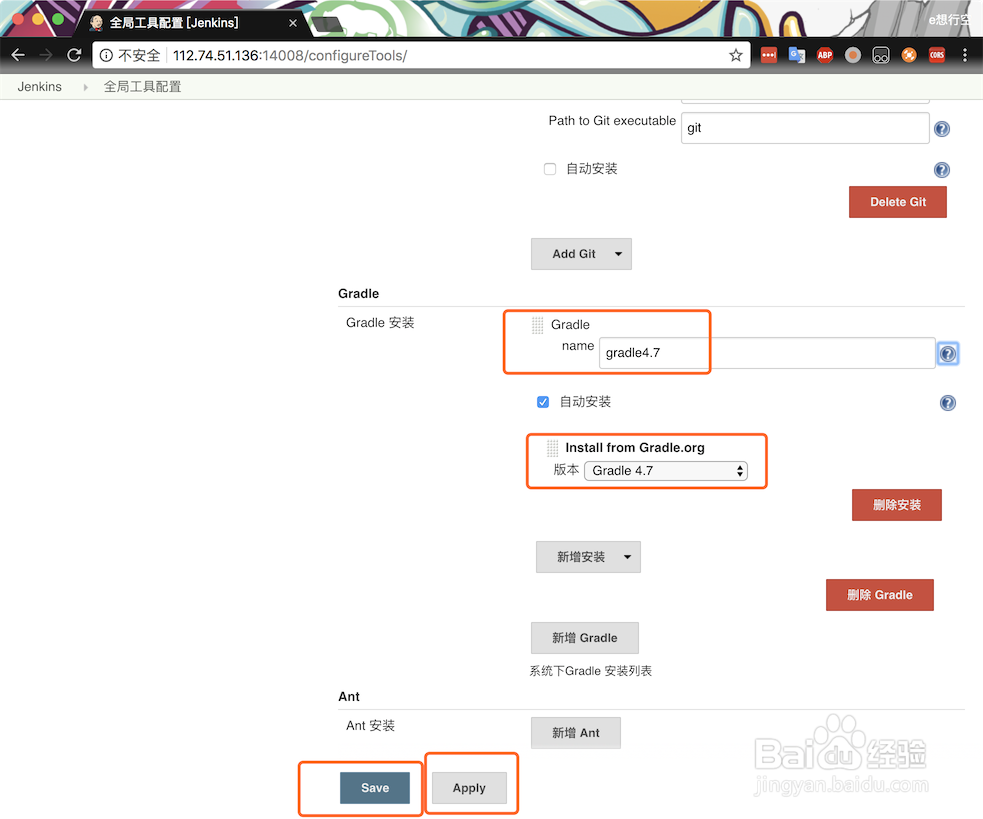The width and height of the screenshot is (983, 819).
Task: Open the LastPass extension icon
Action: click(x=769, y=55)
